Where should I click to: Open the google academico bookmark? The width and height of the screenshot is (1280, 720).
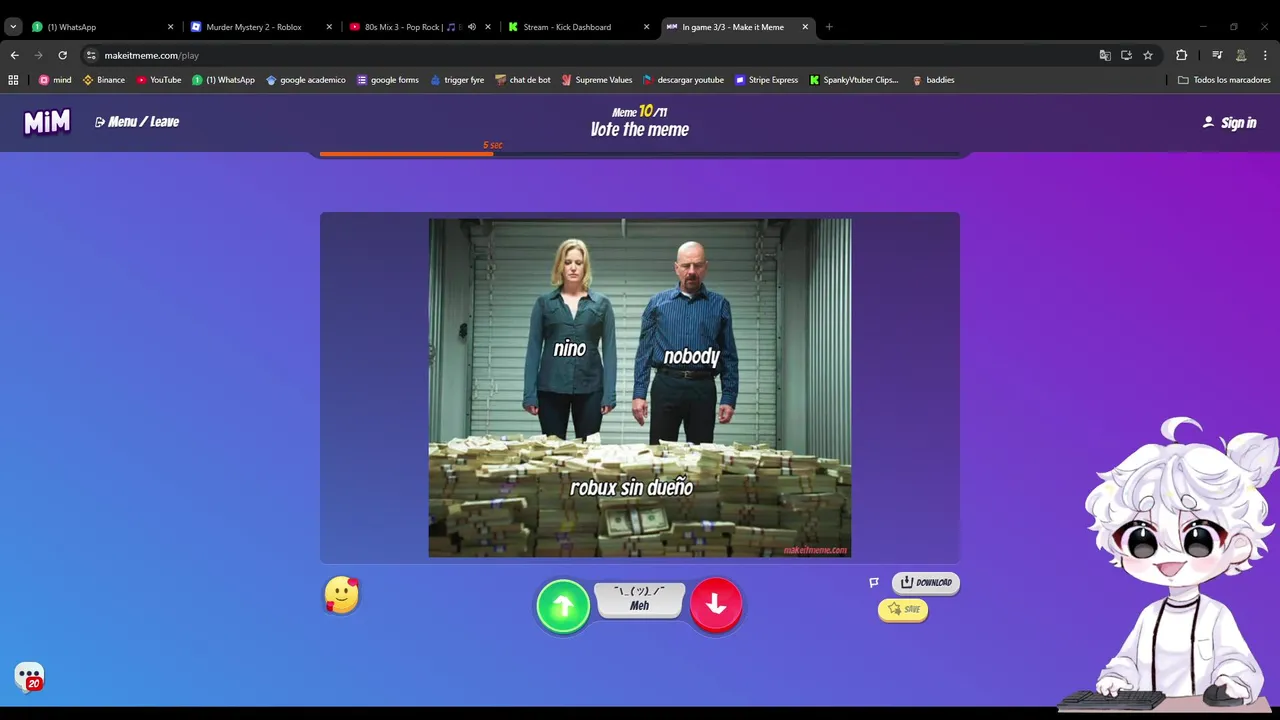click(306, 80)
